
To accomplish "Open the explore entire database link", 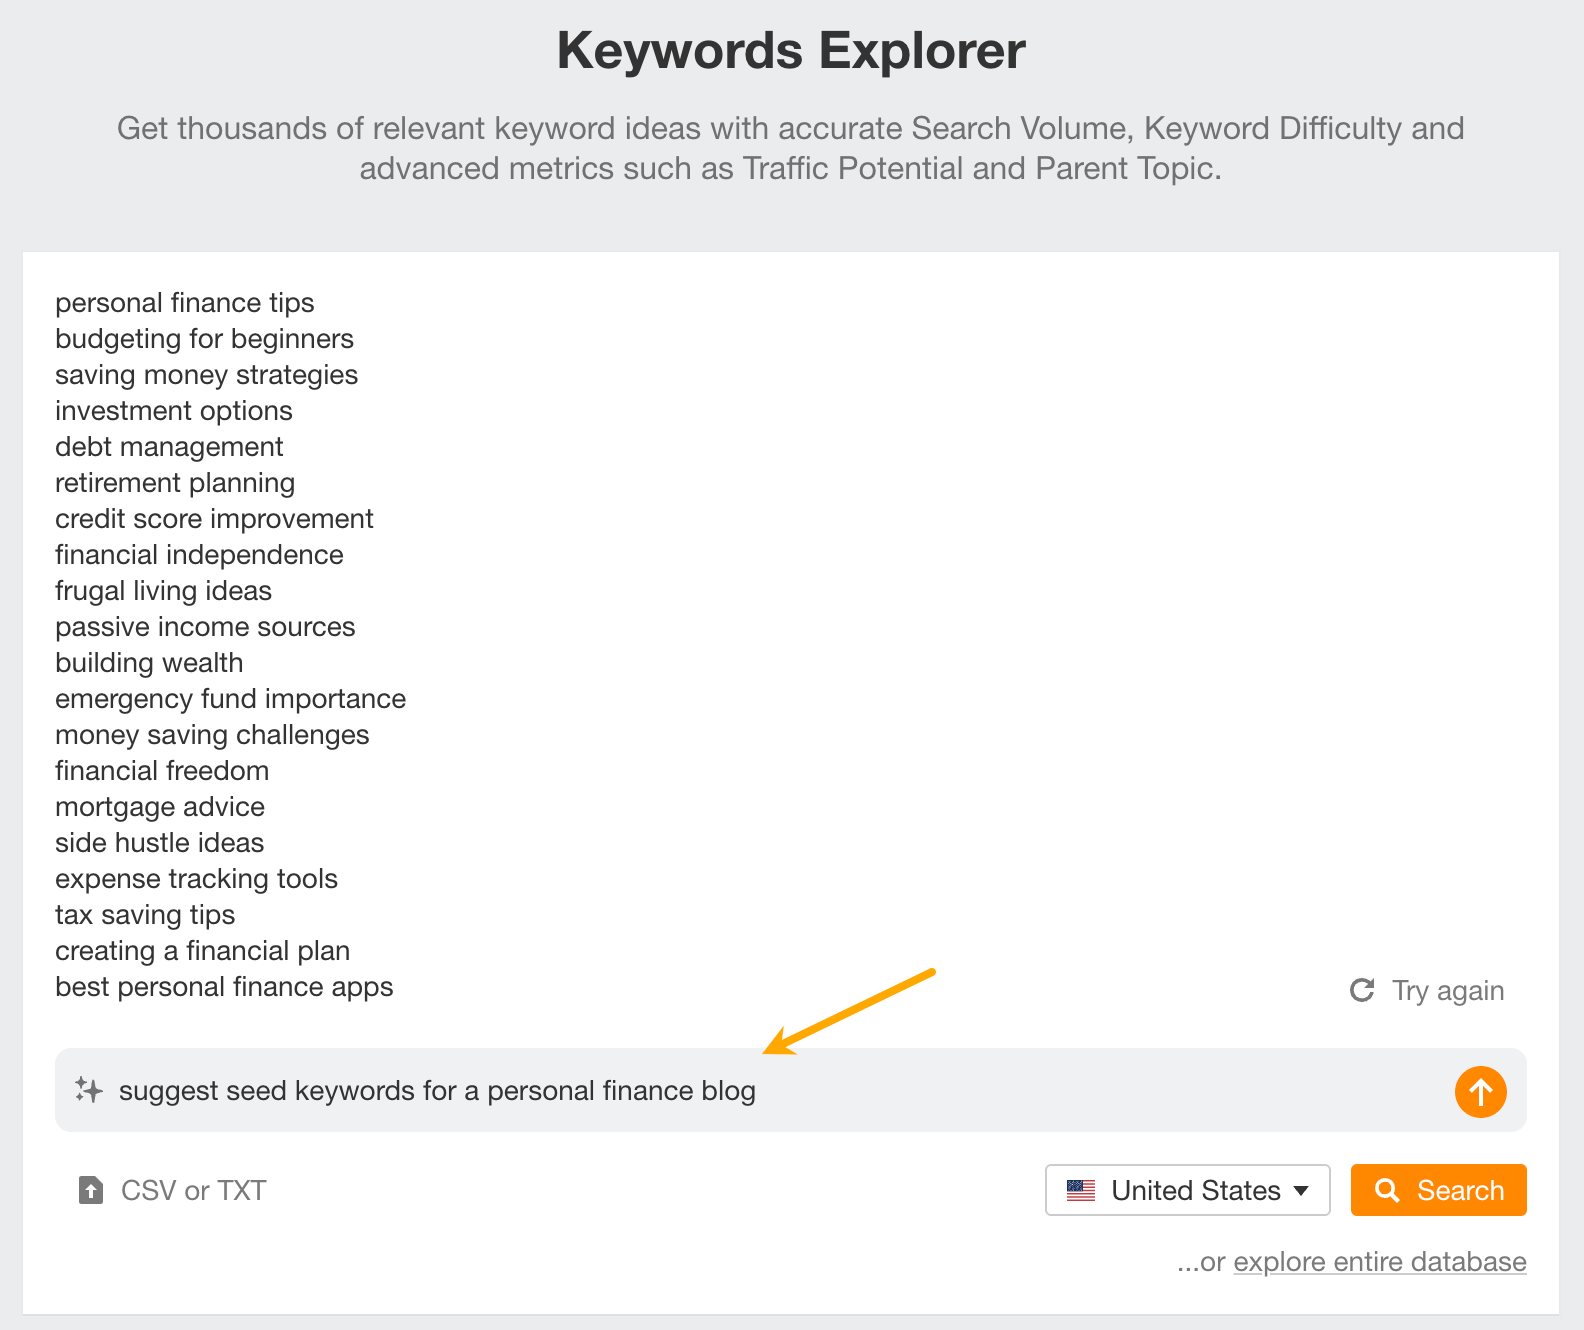I will (x=1379, y=1261).
